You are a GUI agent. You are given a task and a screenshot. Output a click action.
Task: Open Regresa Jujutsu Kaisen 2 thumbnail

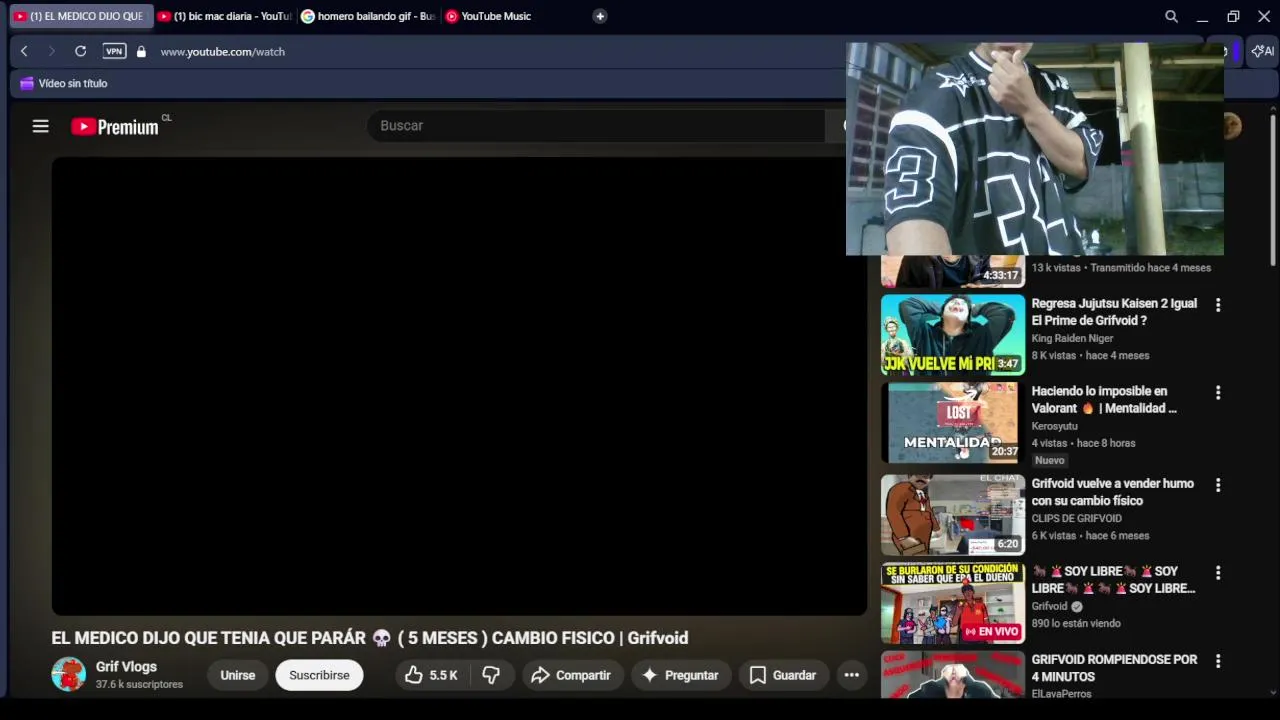[x=953, y=335]
